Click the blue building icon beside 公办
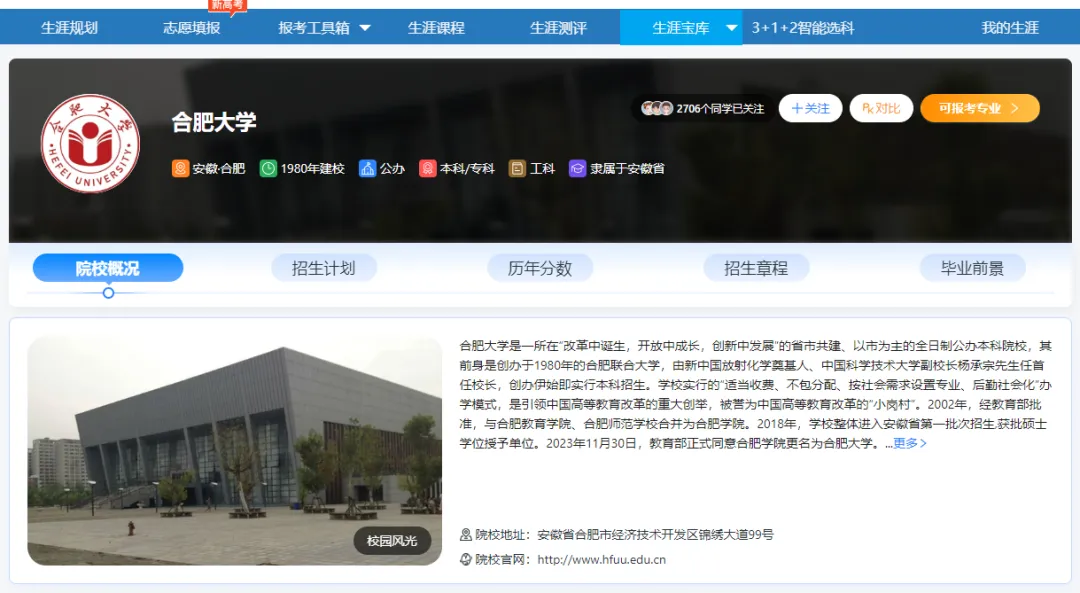This screenshot has height=593, width=1080. 368,169
